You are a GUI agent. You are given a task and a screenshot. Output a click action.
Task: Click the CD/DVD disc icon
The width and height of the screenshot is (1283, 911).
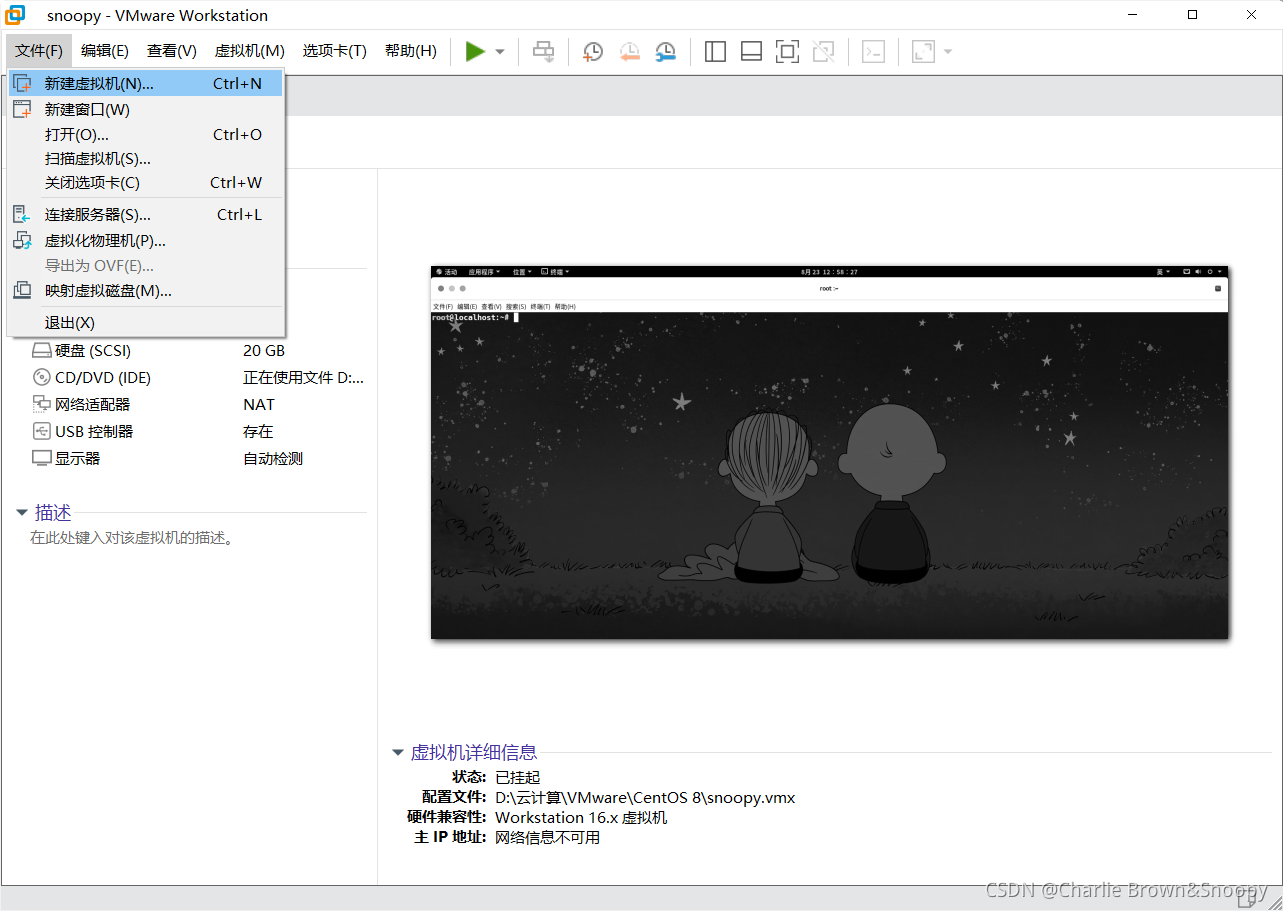coord(41,378)
